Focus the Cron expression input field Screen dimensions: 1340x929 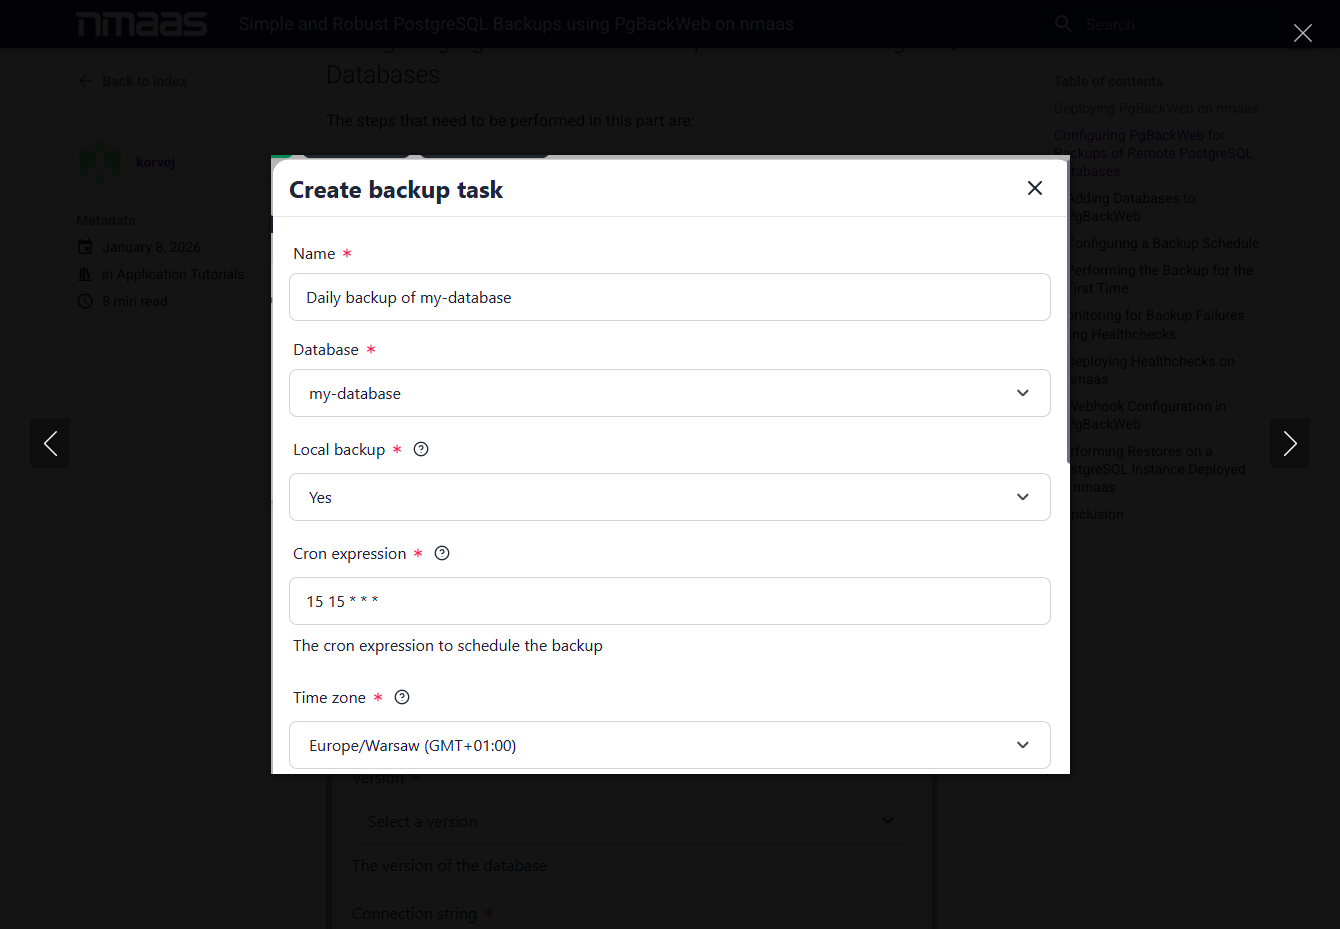[670, 601]
